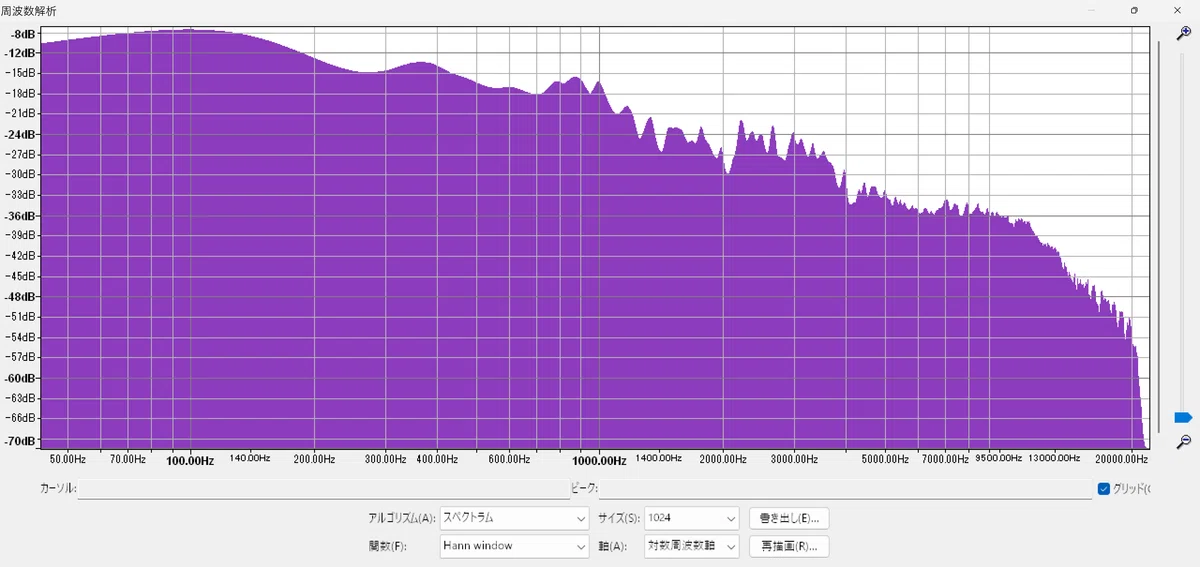Click the blue vertical zoom slider handle
This screenshot has height=567, width=1200.
click(1183, 417)
